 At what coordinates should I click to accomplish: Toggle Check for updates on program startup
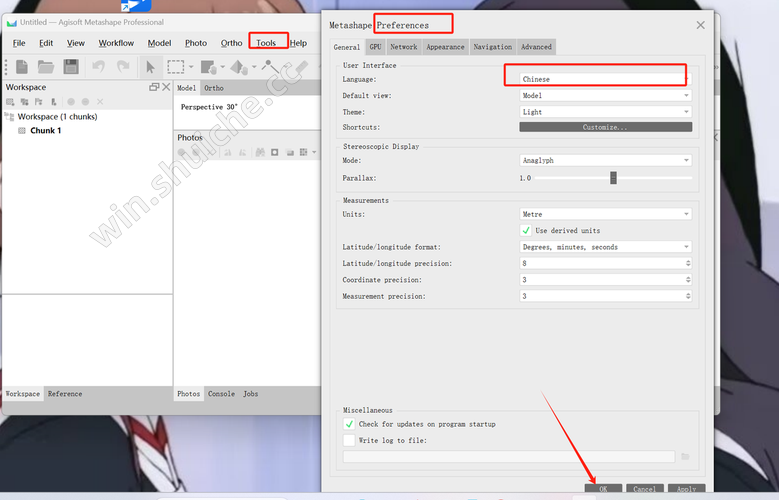point(349,424)
